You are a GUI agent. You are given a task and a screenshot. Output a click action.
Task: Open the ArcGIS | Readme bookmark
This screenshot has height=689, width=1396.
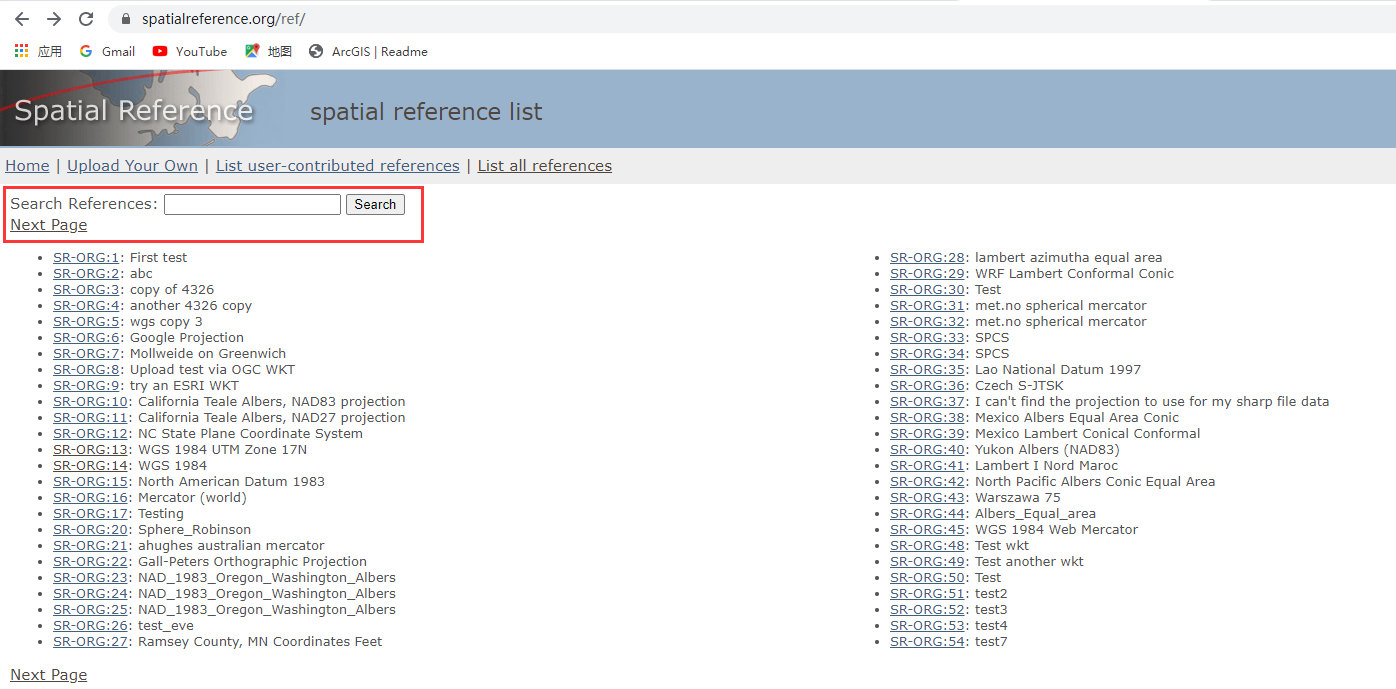[x=368, y=51]
